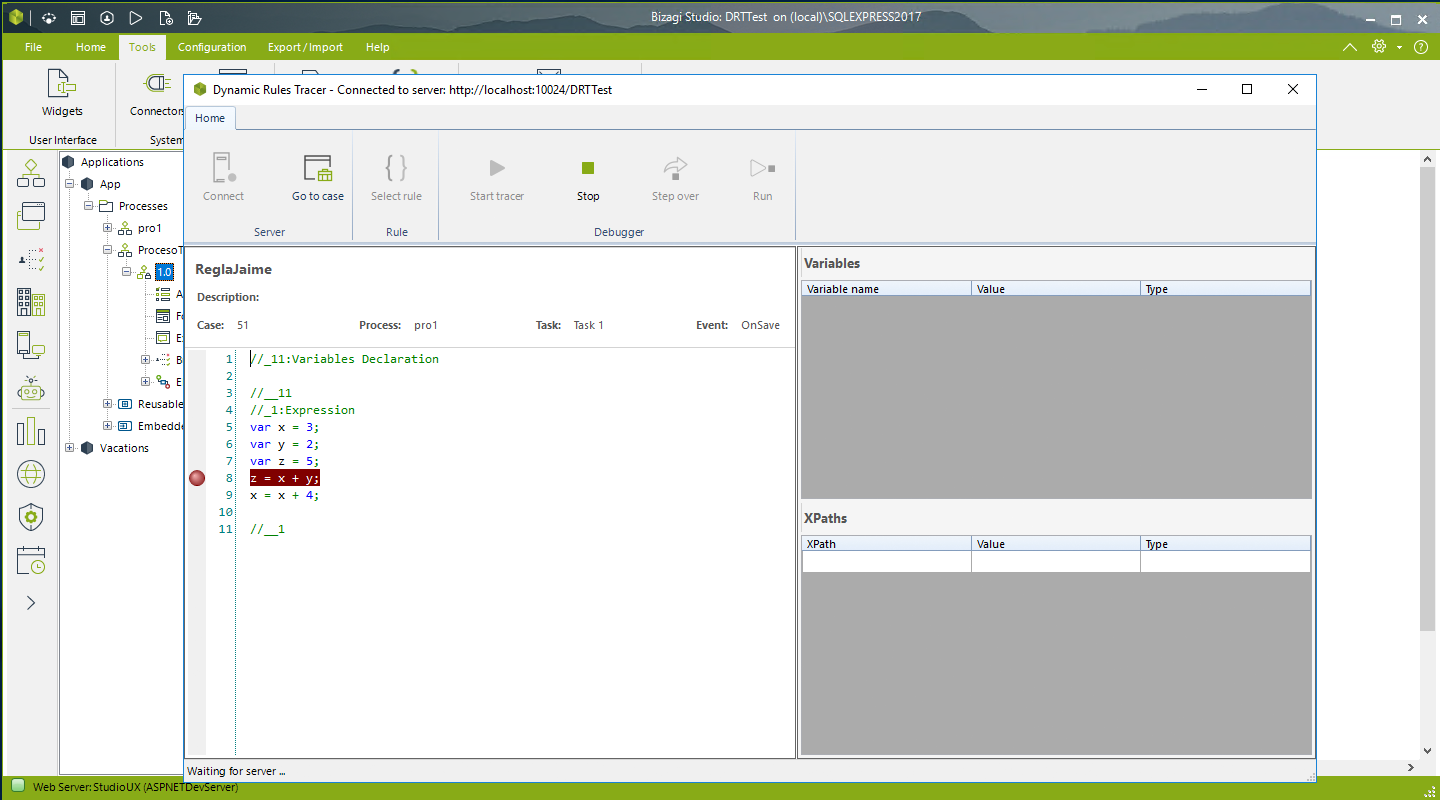Open the calendar clock scheduler icon
Screen dimensions: 1440x800
(31, 560)
